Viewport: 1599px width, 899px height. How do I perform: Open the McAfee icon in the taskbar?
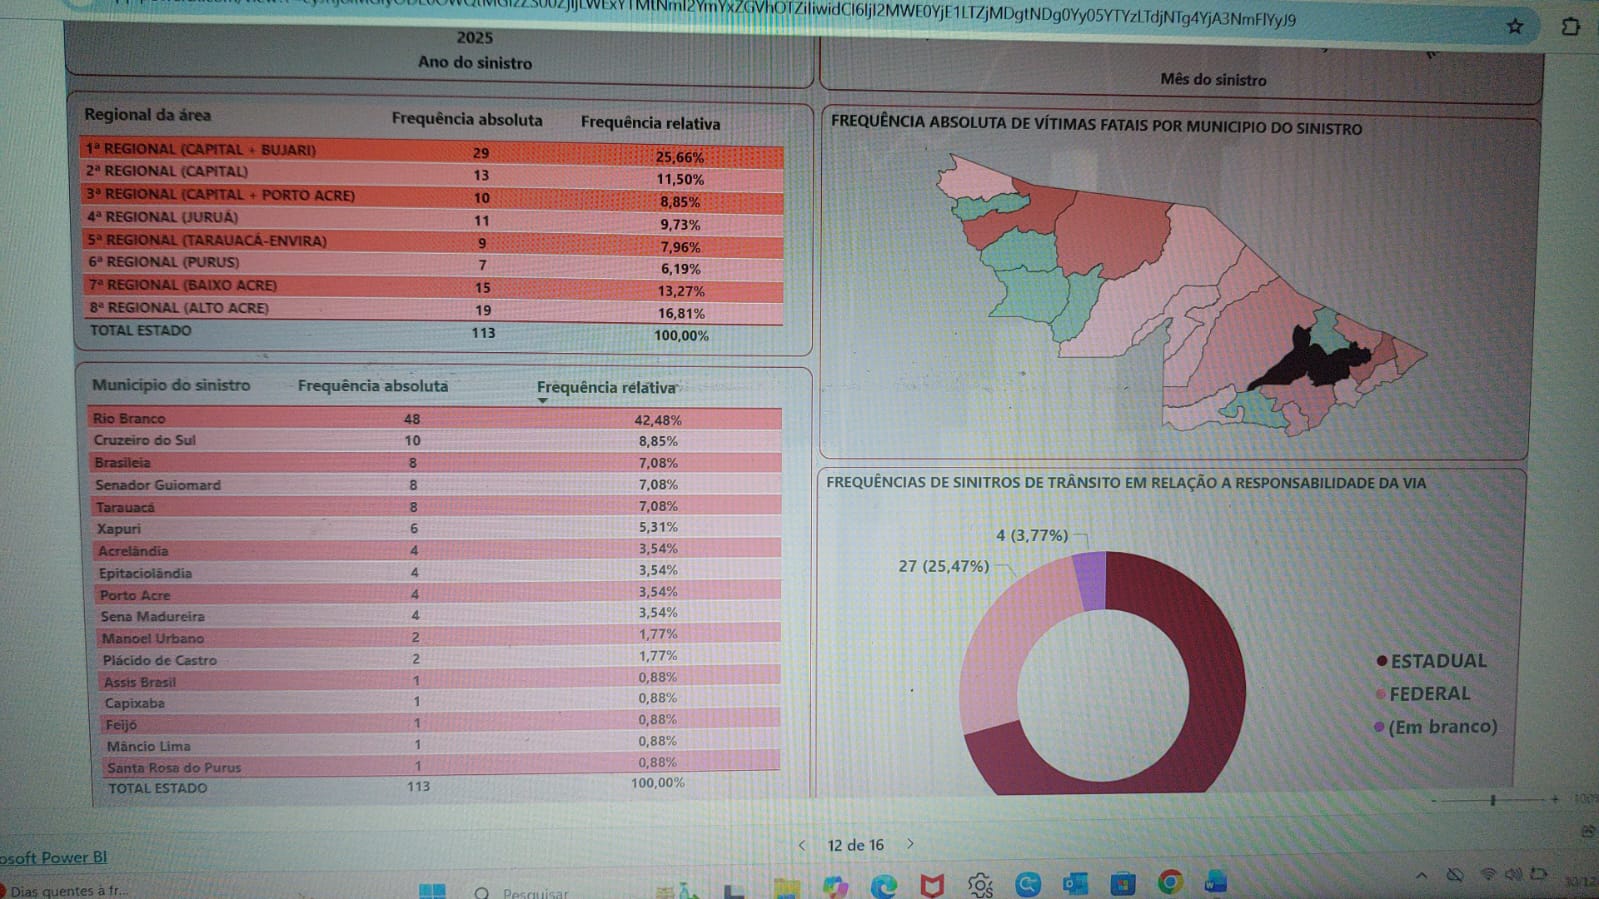(932, 885)
